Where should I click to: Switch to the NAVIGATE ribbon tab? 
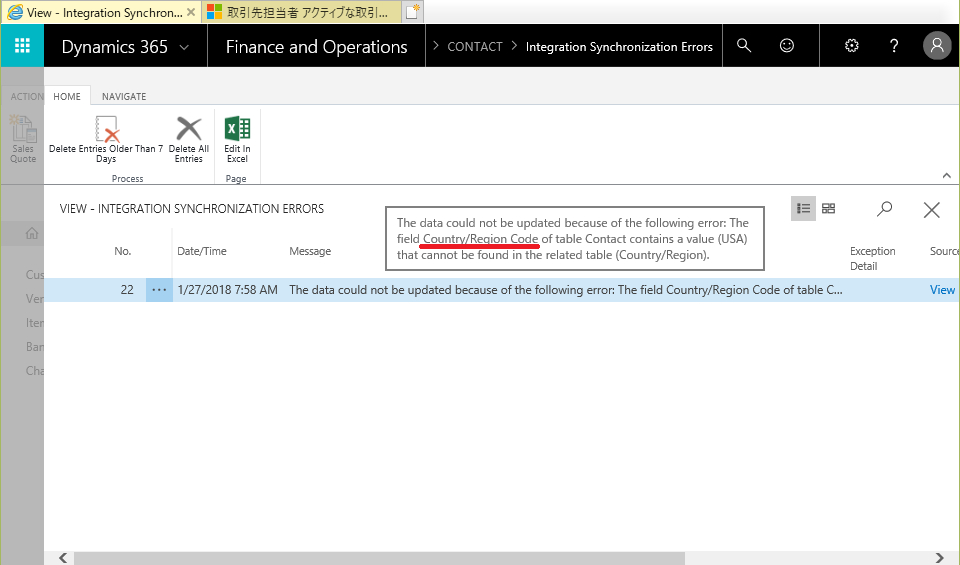[124, 96]
